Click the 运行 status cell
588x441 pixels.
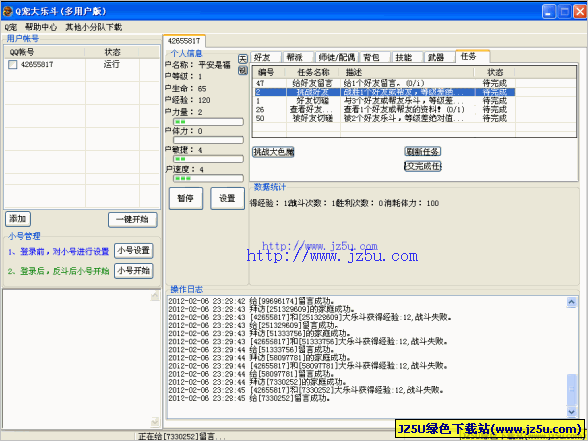112,64
